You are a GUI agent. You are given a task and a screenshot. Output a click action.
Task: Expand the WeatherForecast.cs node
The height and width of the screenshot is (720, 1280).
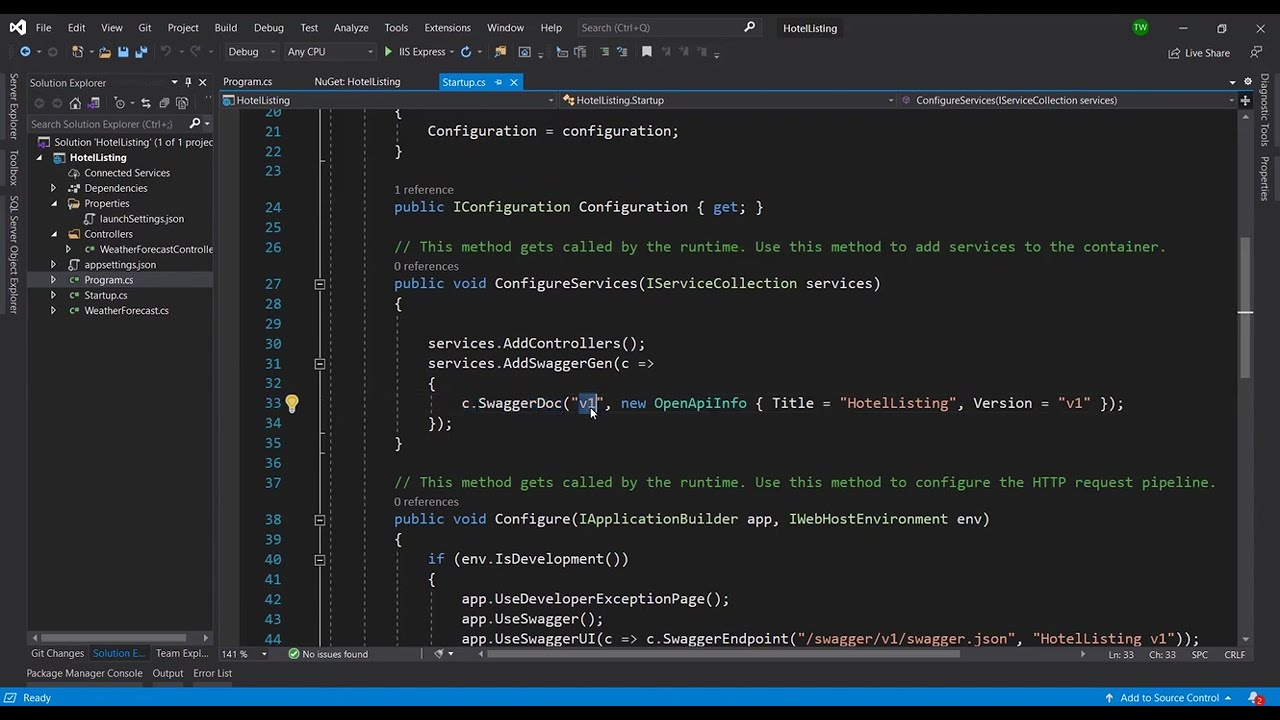coord(53,311)
